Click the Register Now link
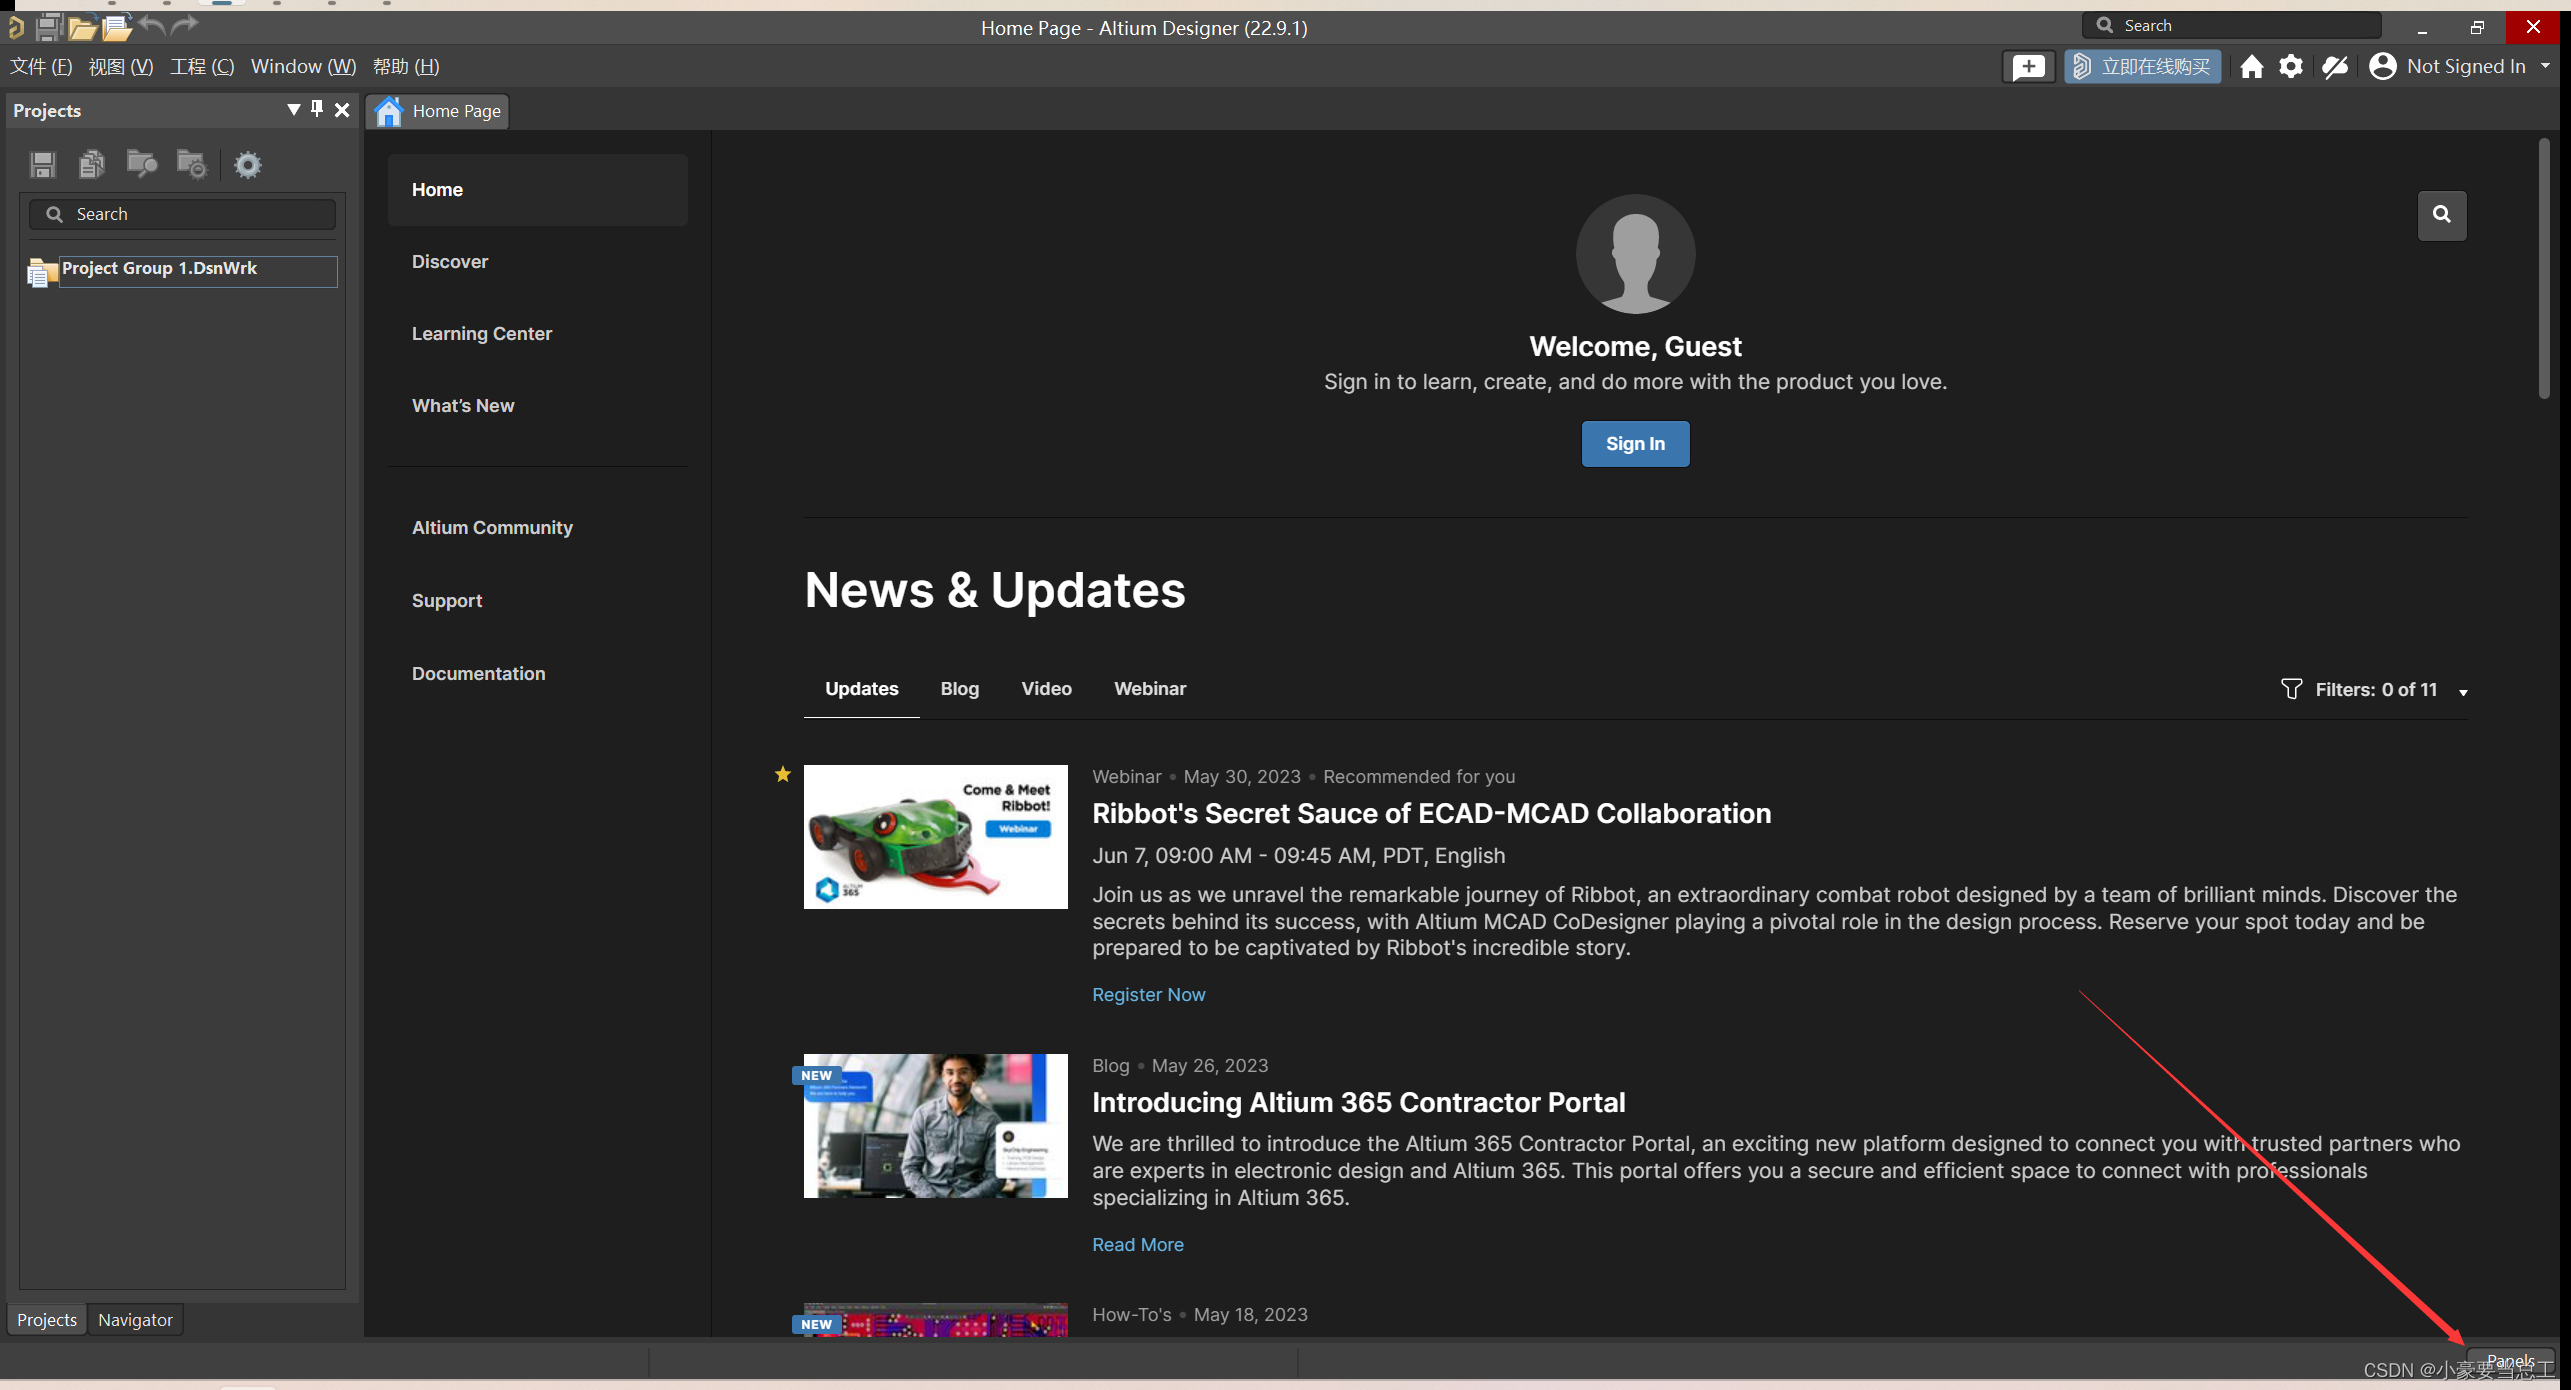This screenshot has height=1390, width=2571. (1148, 995)
